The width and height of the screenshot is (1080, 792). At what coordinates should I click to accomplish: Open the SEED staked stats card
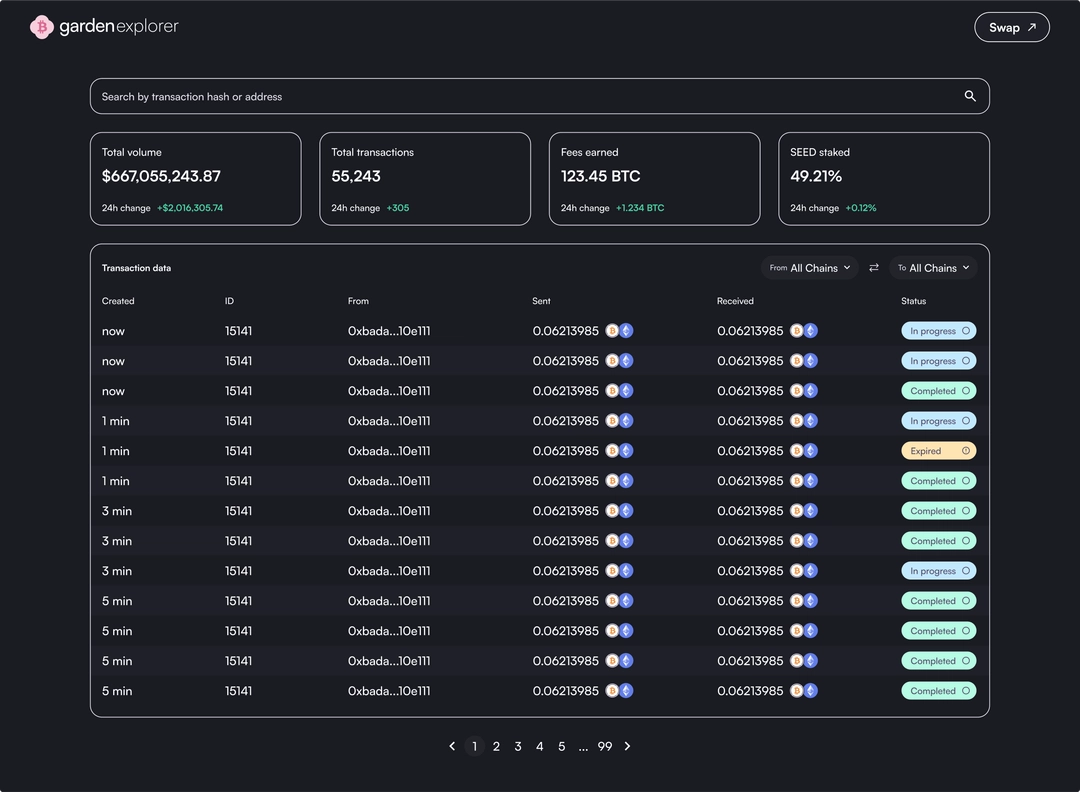(884, 179)
